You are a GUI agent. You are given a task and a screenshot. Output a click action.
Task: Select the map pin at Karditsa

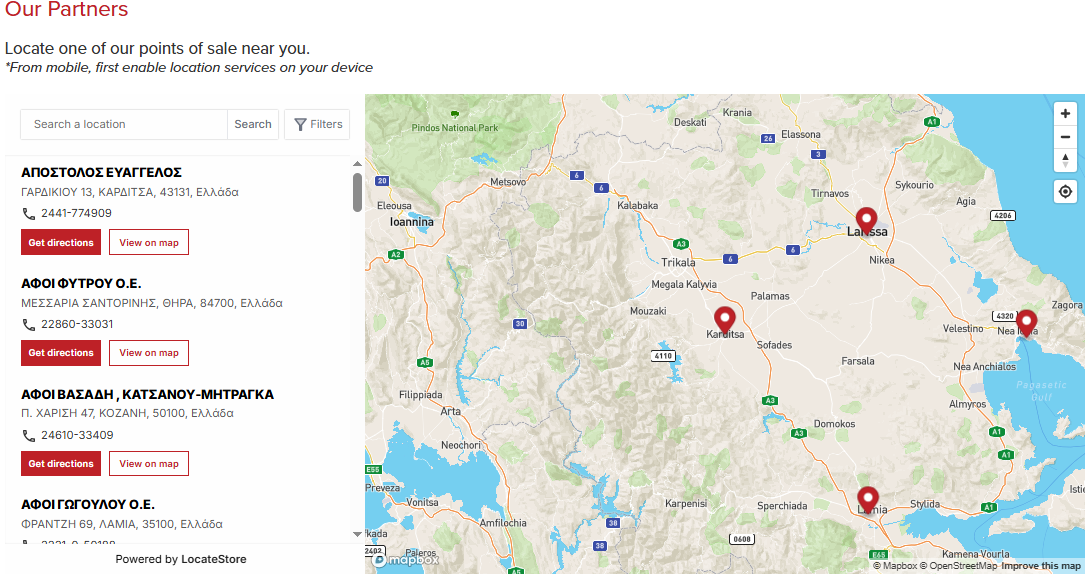click(725, 321)
